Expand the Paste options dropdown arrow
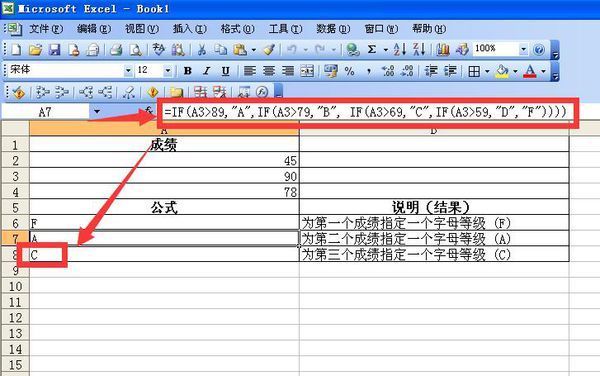Viewport: 600px width, 376px height. click(253, 50)
